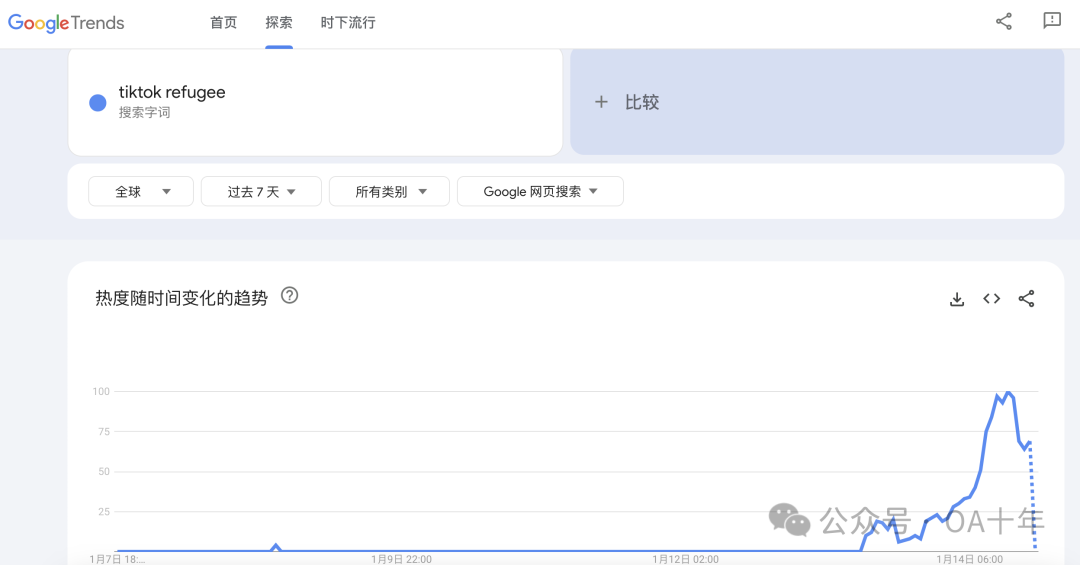
Task: Download the trend chart CSV
Action: (x=957, y=299)
